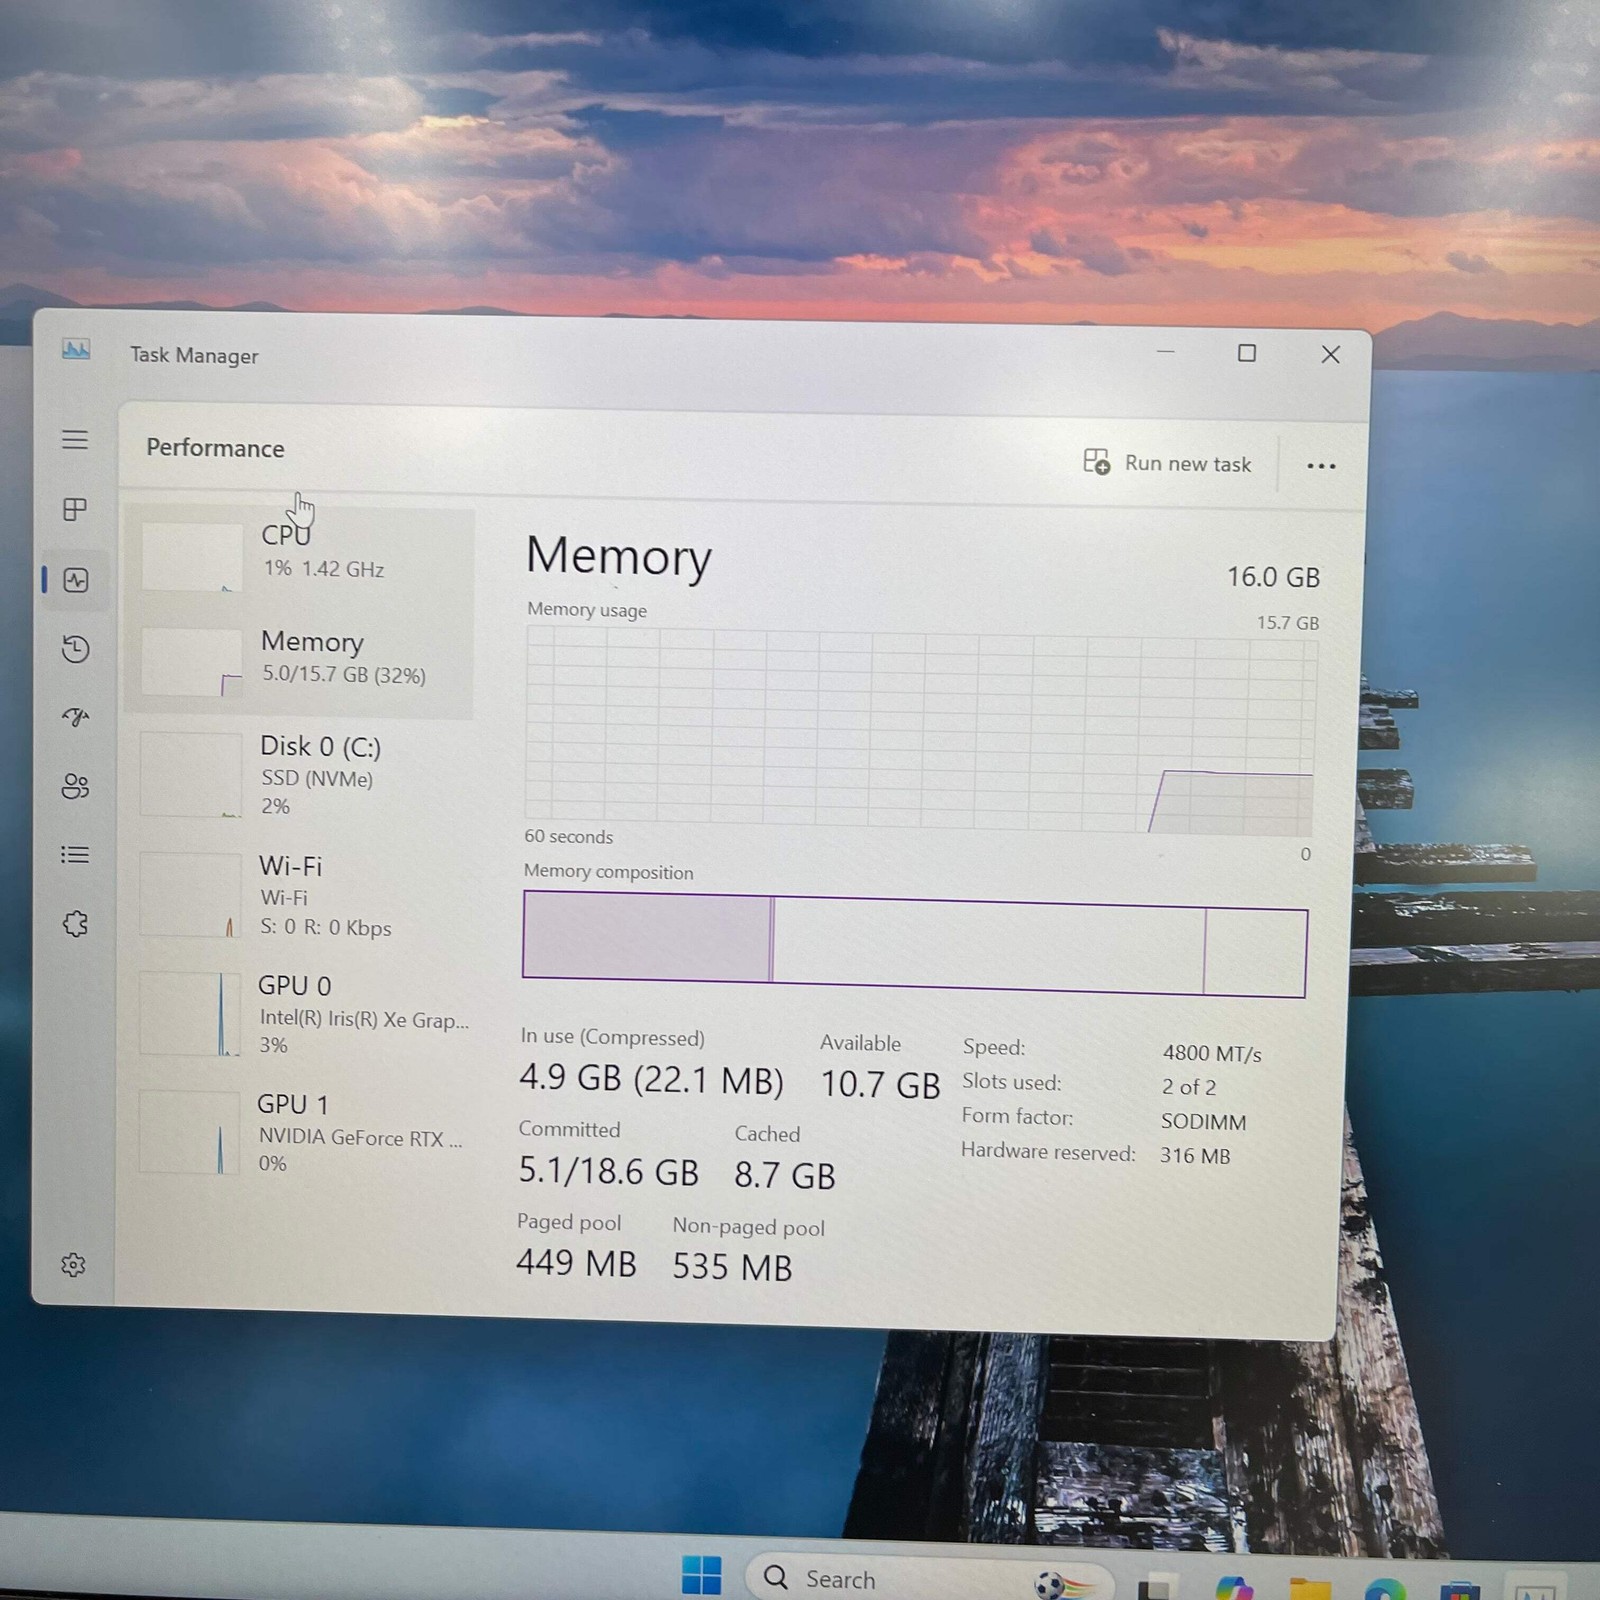
Task: Click the Form factor value SODIMM
Action: (x=1203, y=1122)
